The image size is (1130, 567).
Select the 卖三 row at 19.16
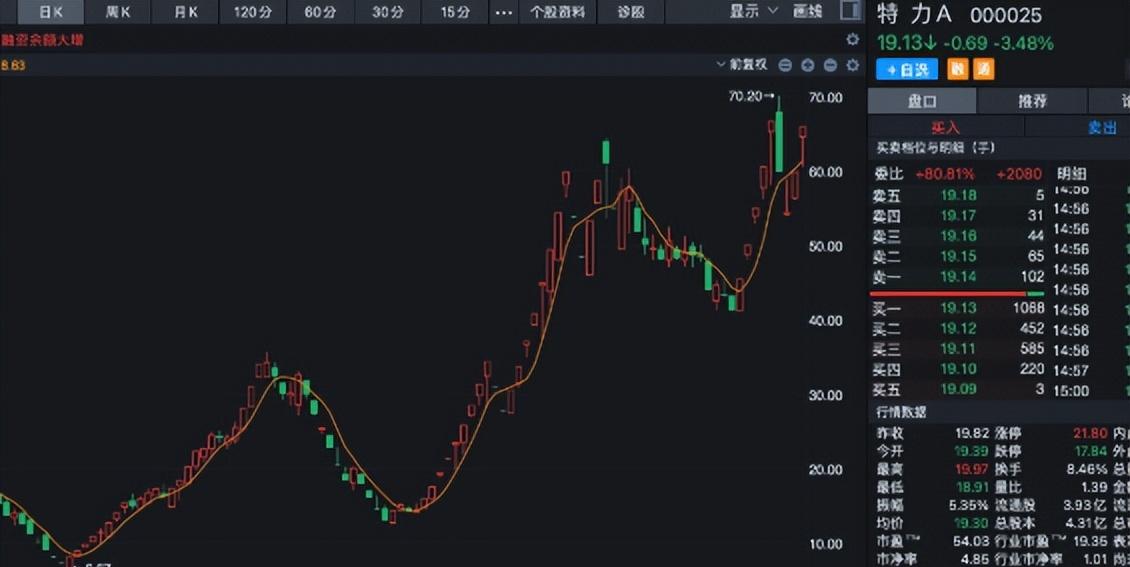(958, 236)
